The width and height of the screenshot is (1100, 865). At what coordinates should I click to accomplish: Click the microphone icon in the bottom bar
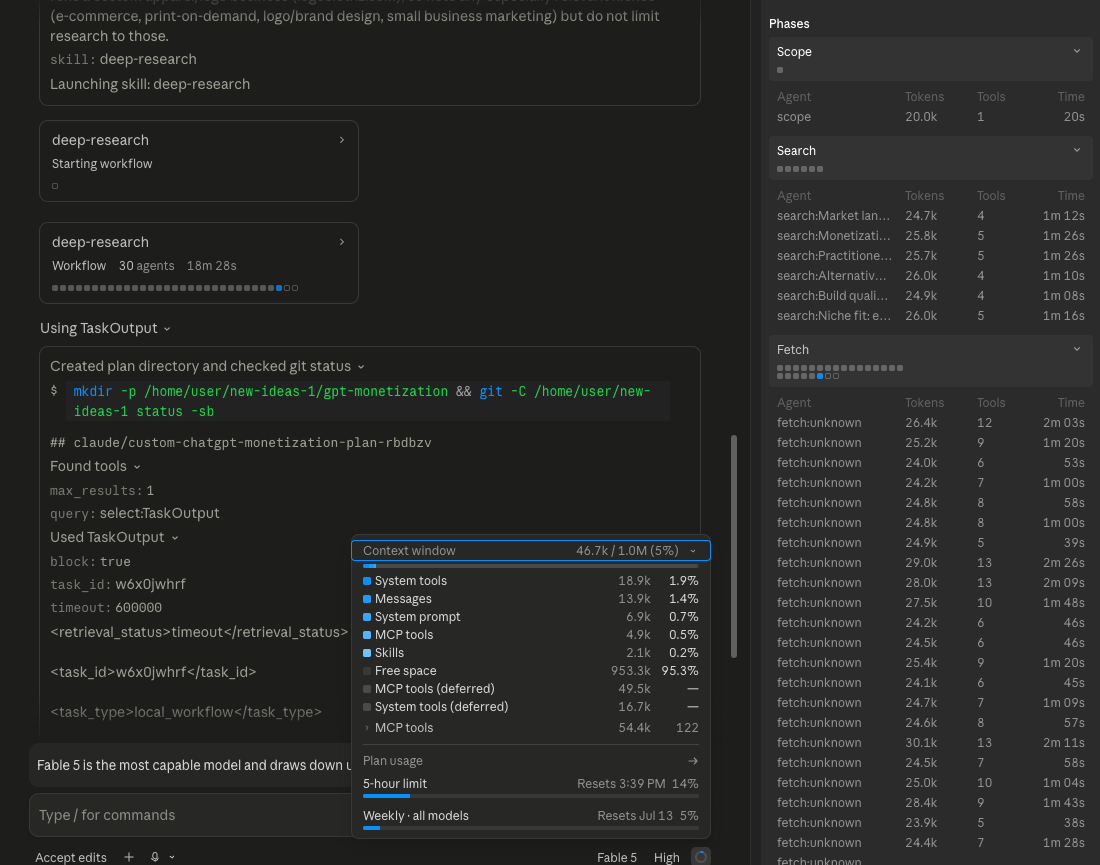click(x=154, y=857)
